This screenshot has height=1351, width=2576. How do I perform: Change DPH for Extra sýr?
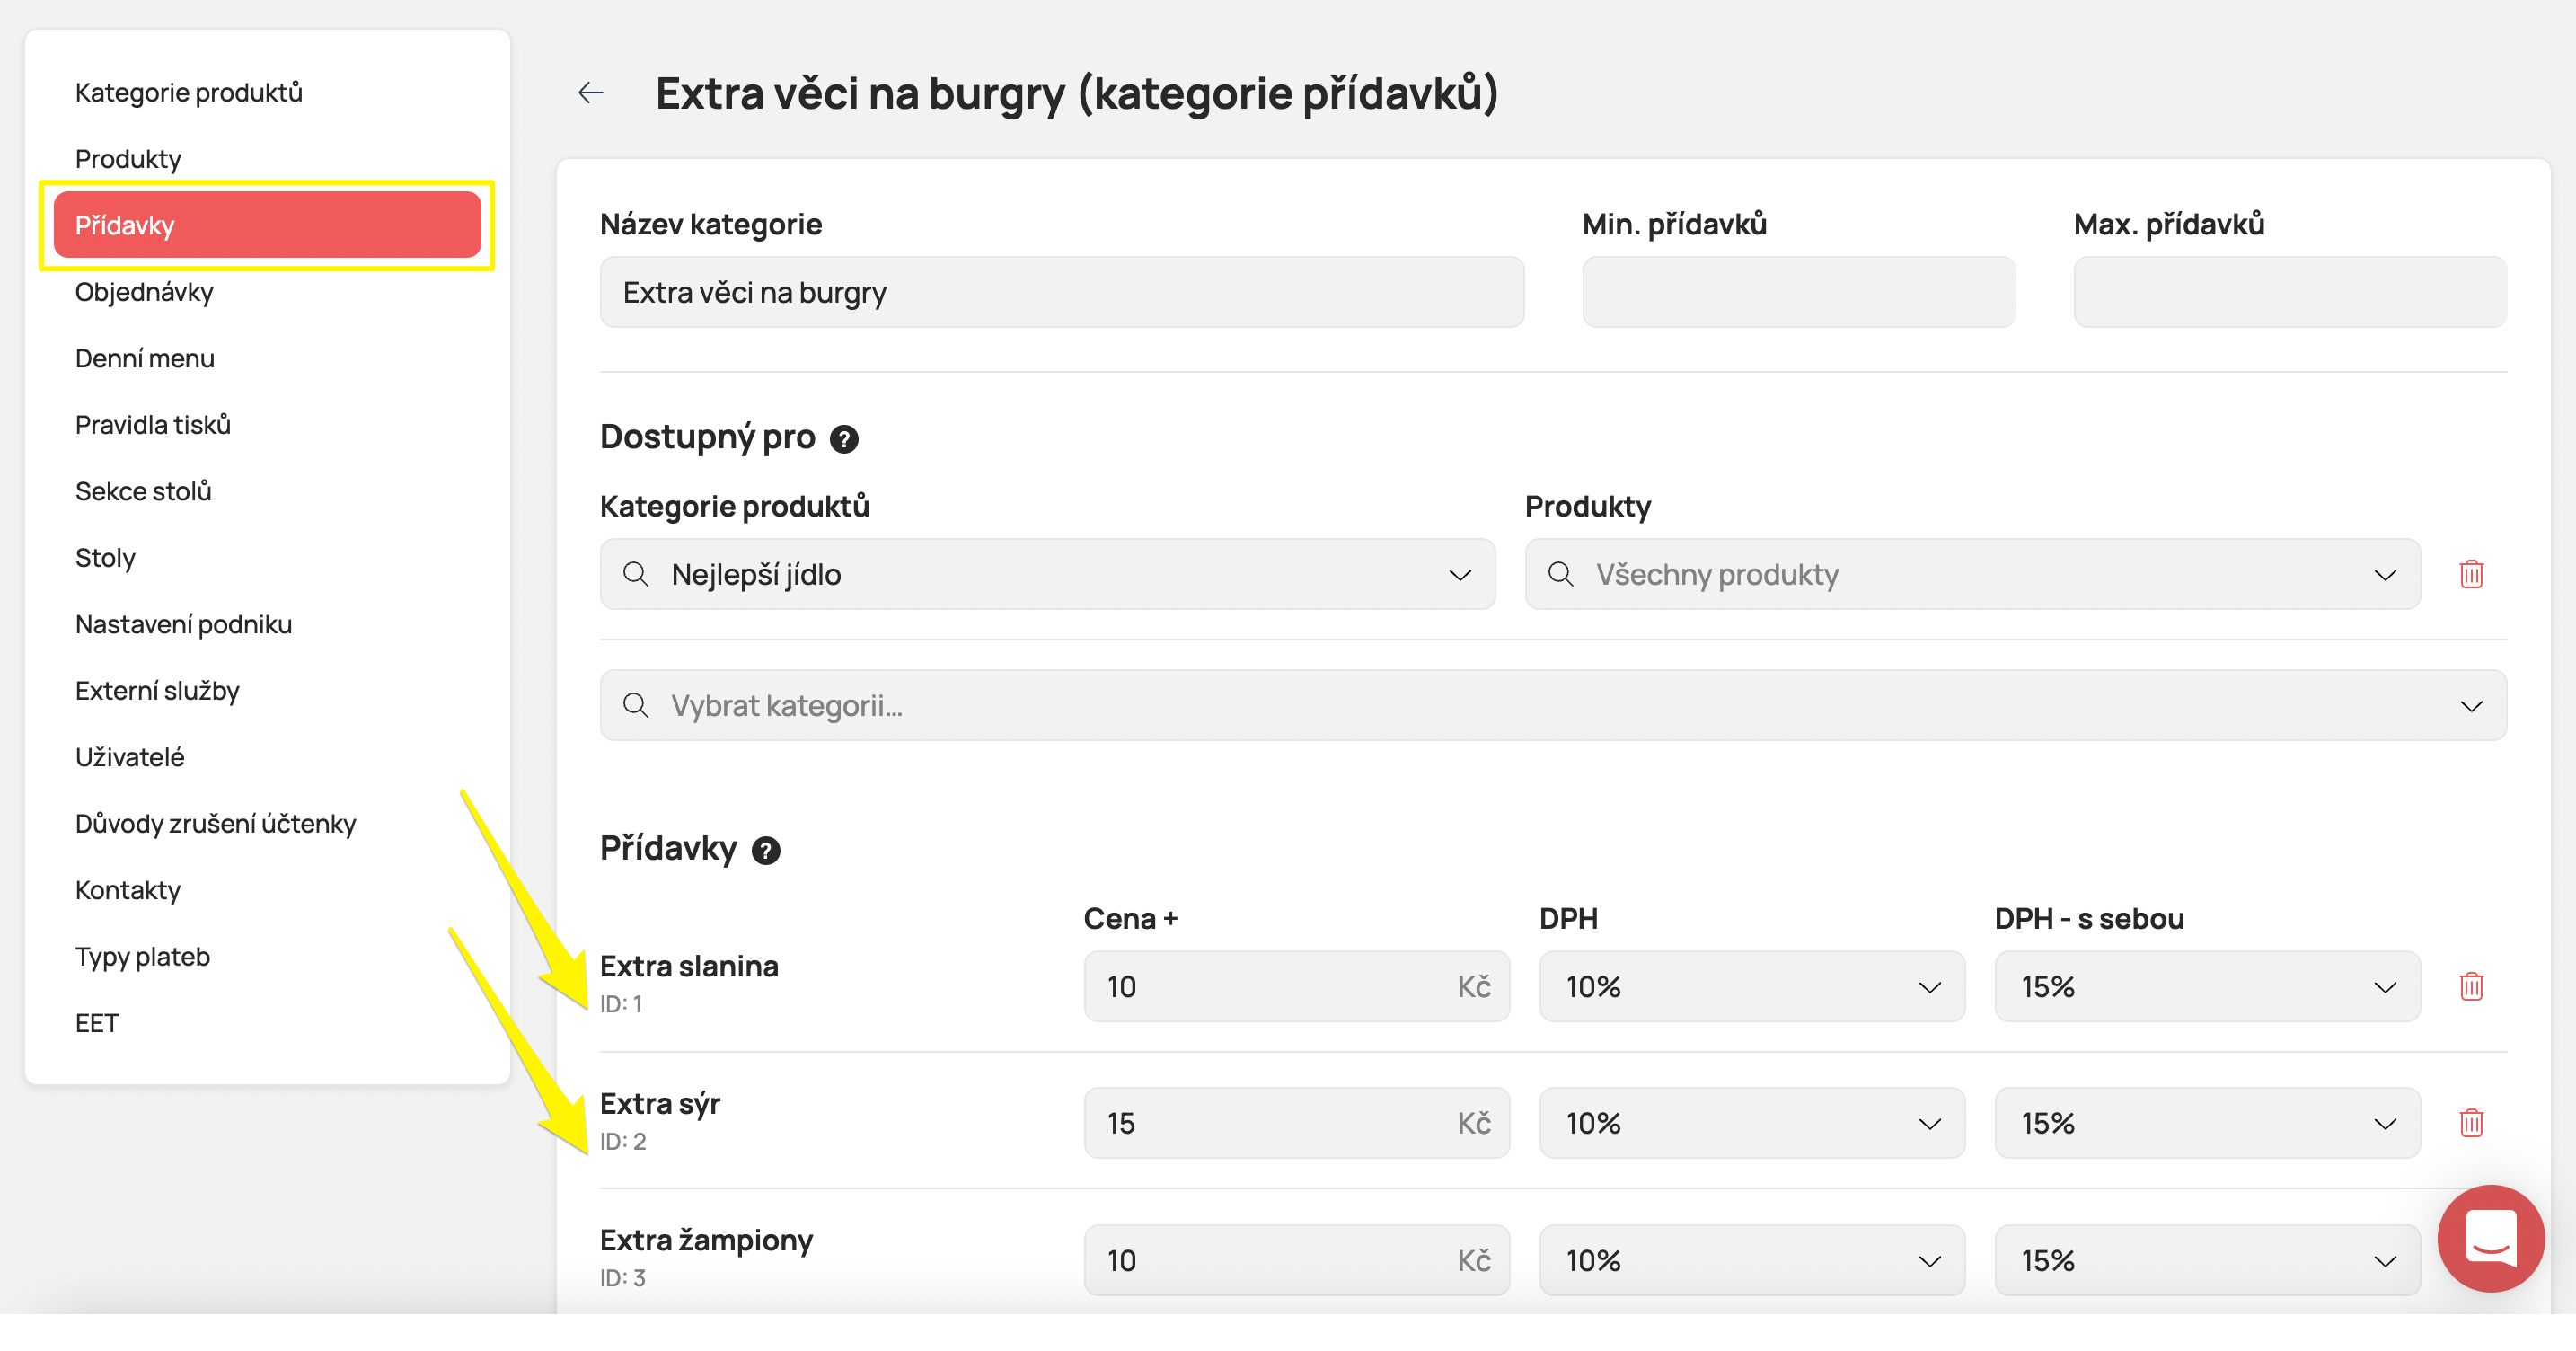pos(1752,1122)
